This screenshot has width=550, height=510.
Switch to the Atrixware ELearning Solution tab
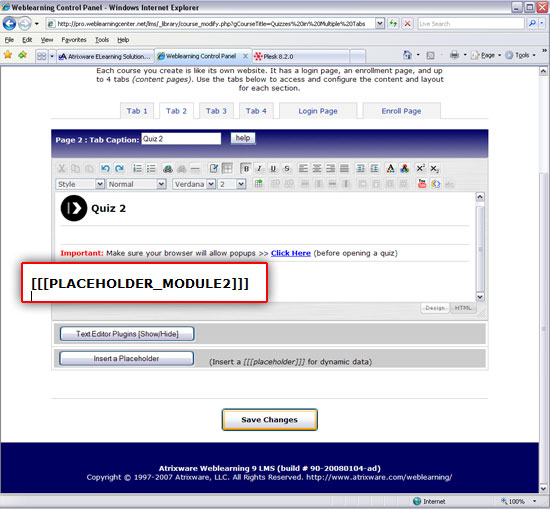pos(105,56)
